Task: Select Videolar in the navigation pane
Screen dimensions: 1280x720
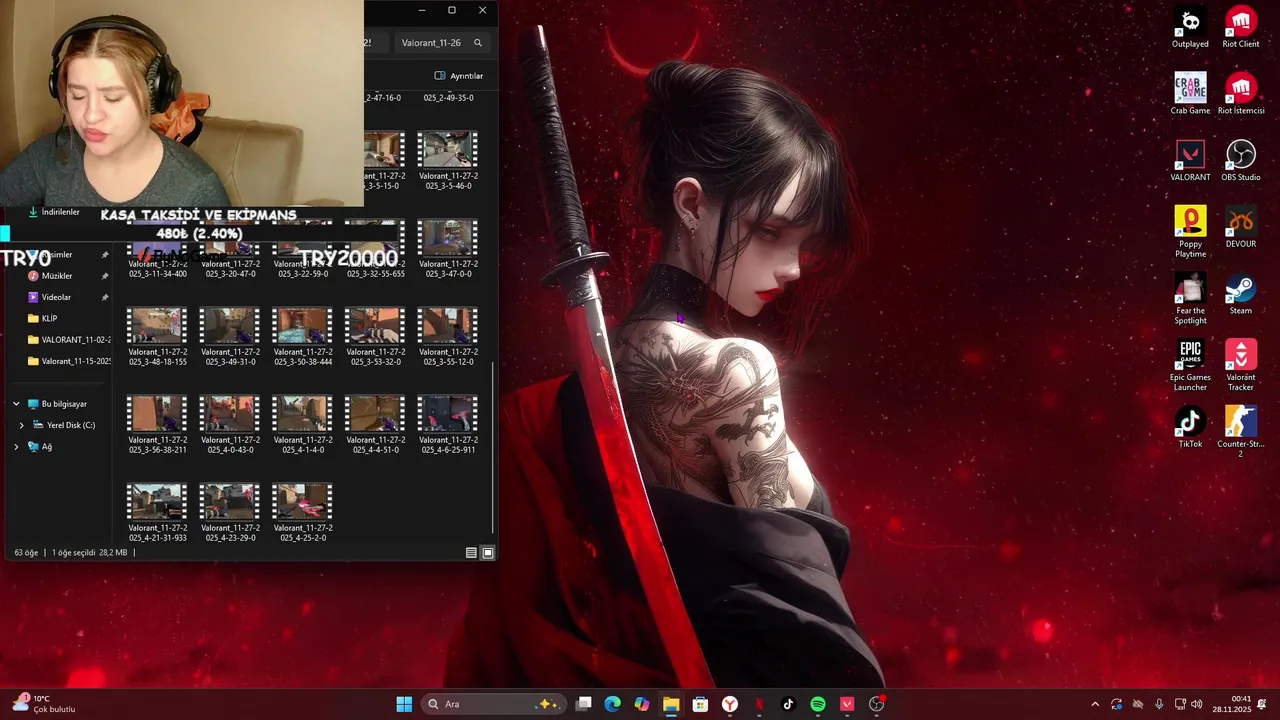Action: [x=56, y=297]
